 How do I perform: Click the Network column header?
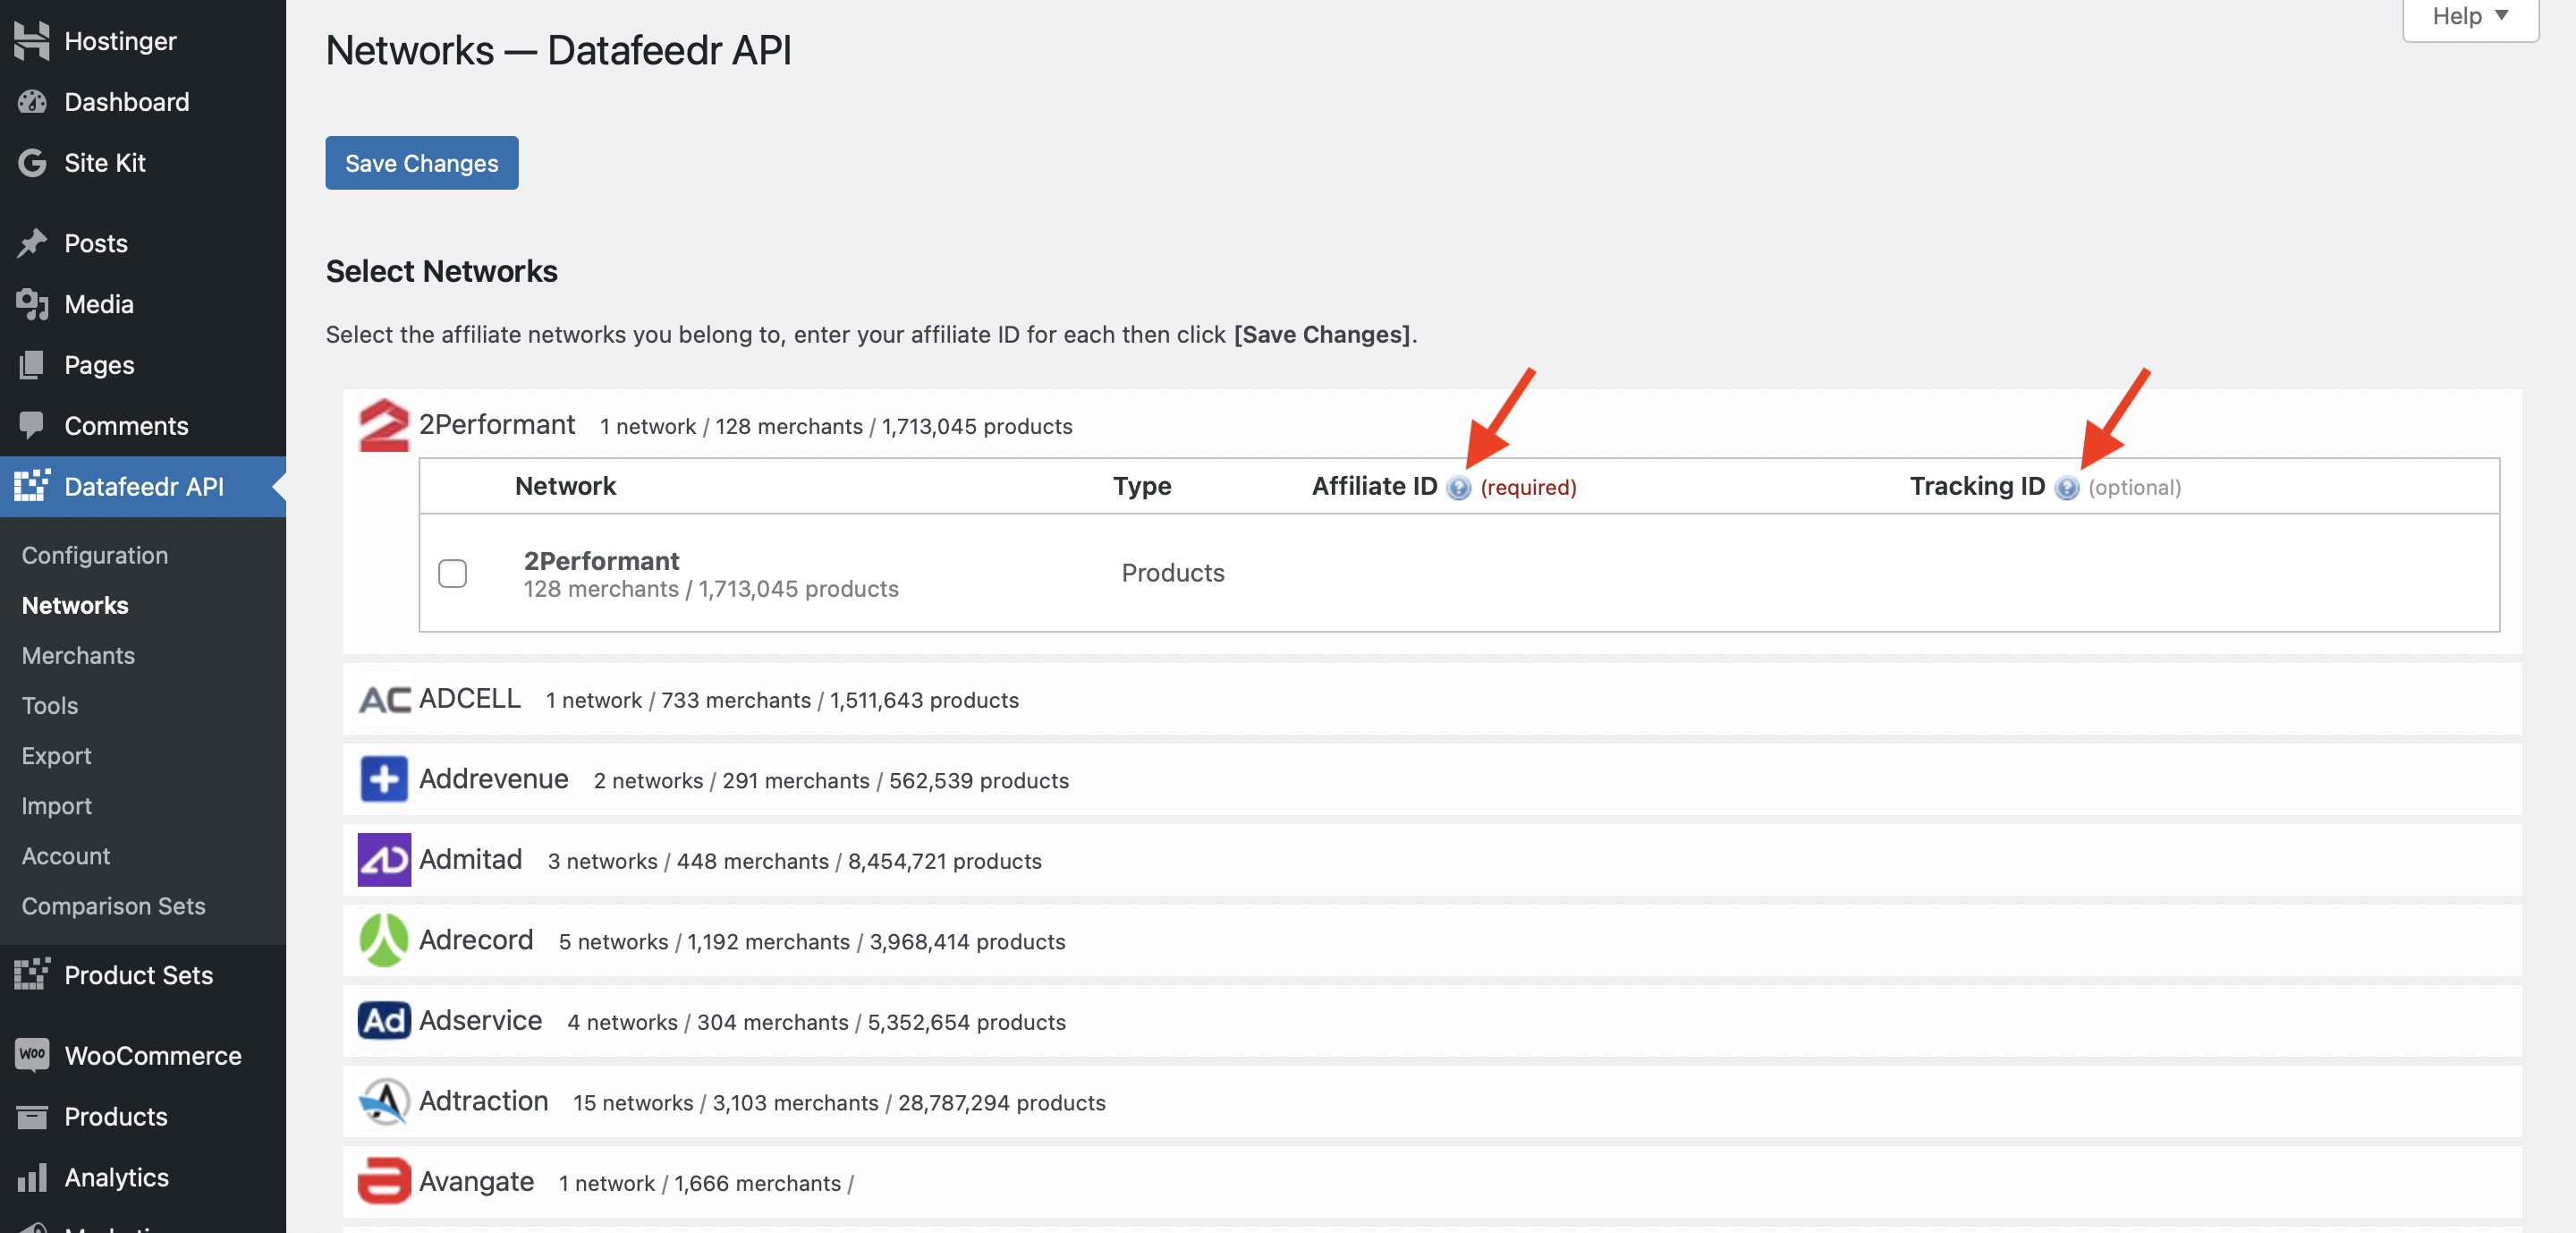(565, 486)
